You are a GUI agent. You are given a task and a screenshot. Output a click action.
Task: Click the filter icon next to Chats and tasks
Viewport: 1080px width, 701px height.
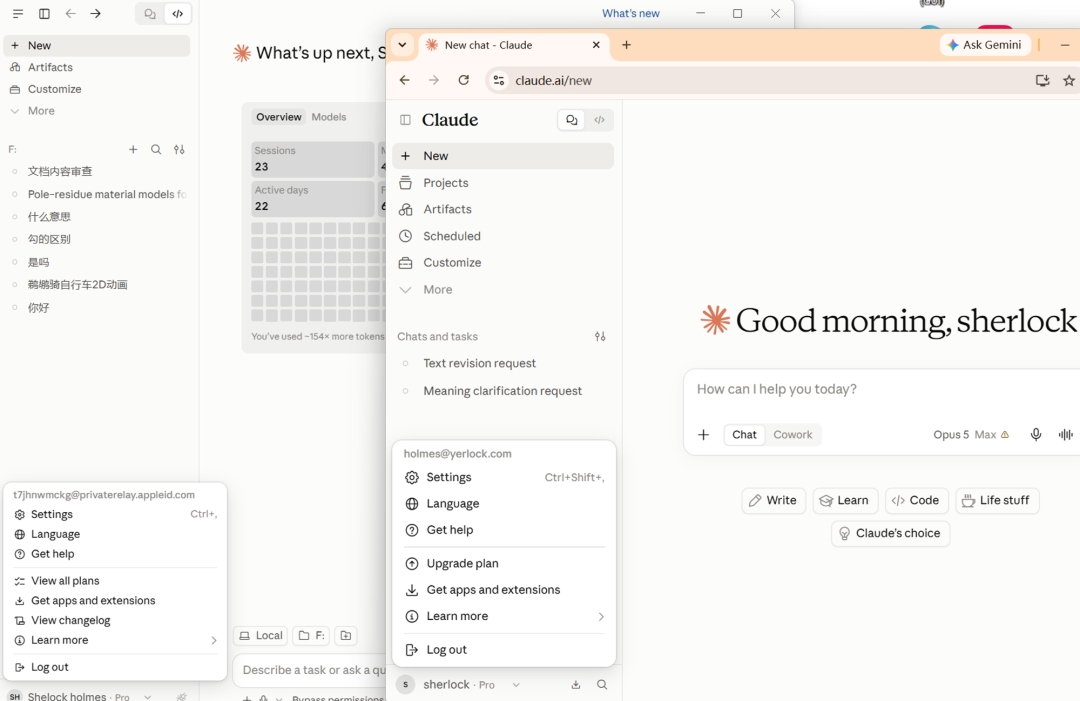[600, 337]
